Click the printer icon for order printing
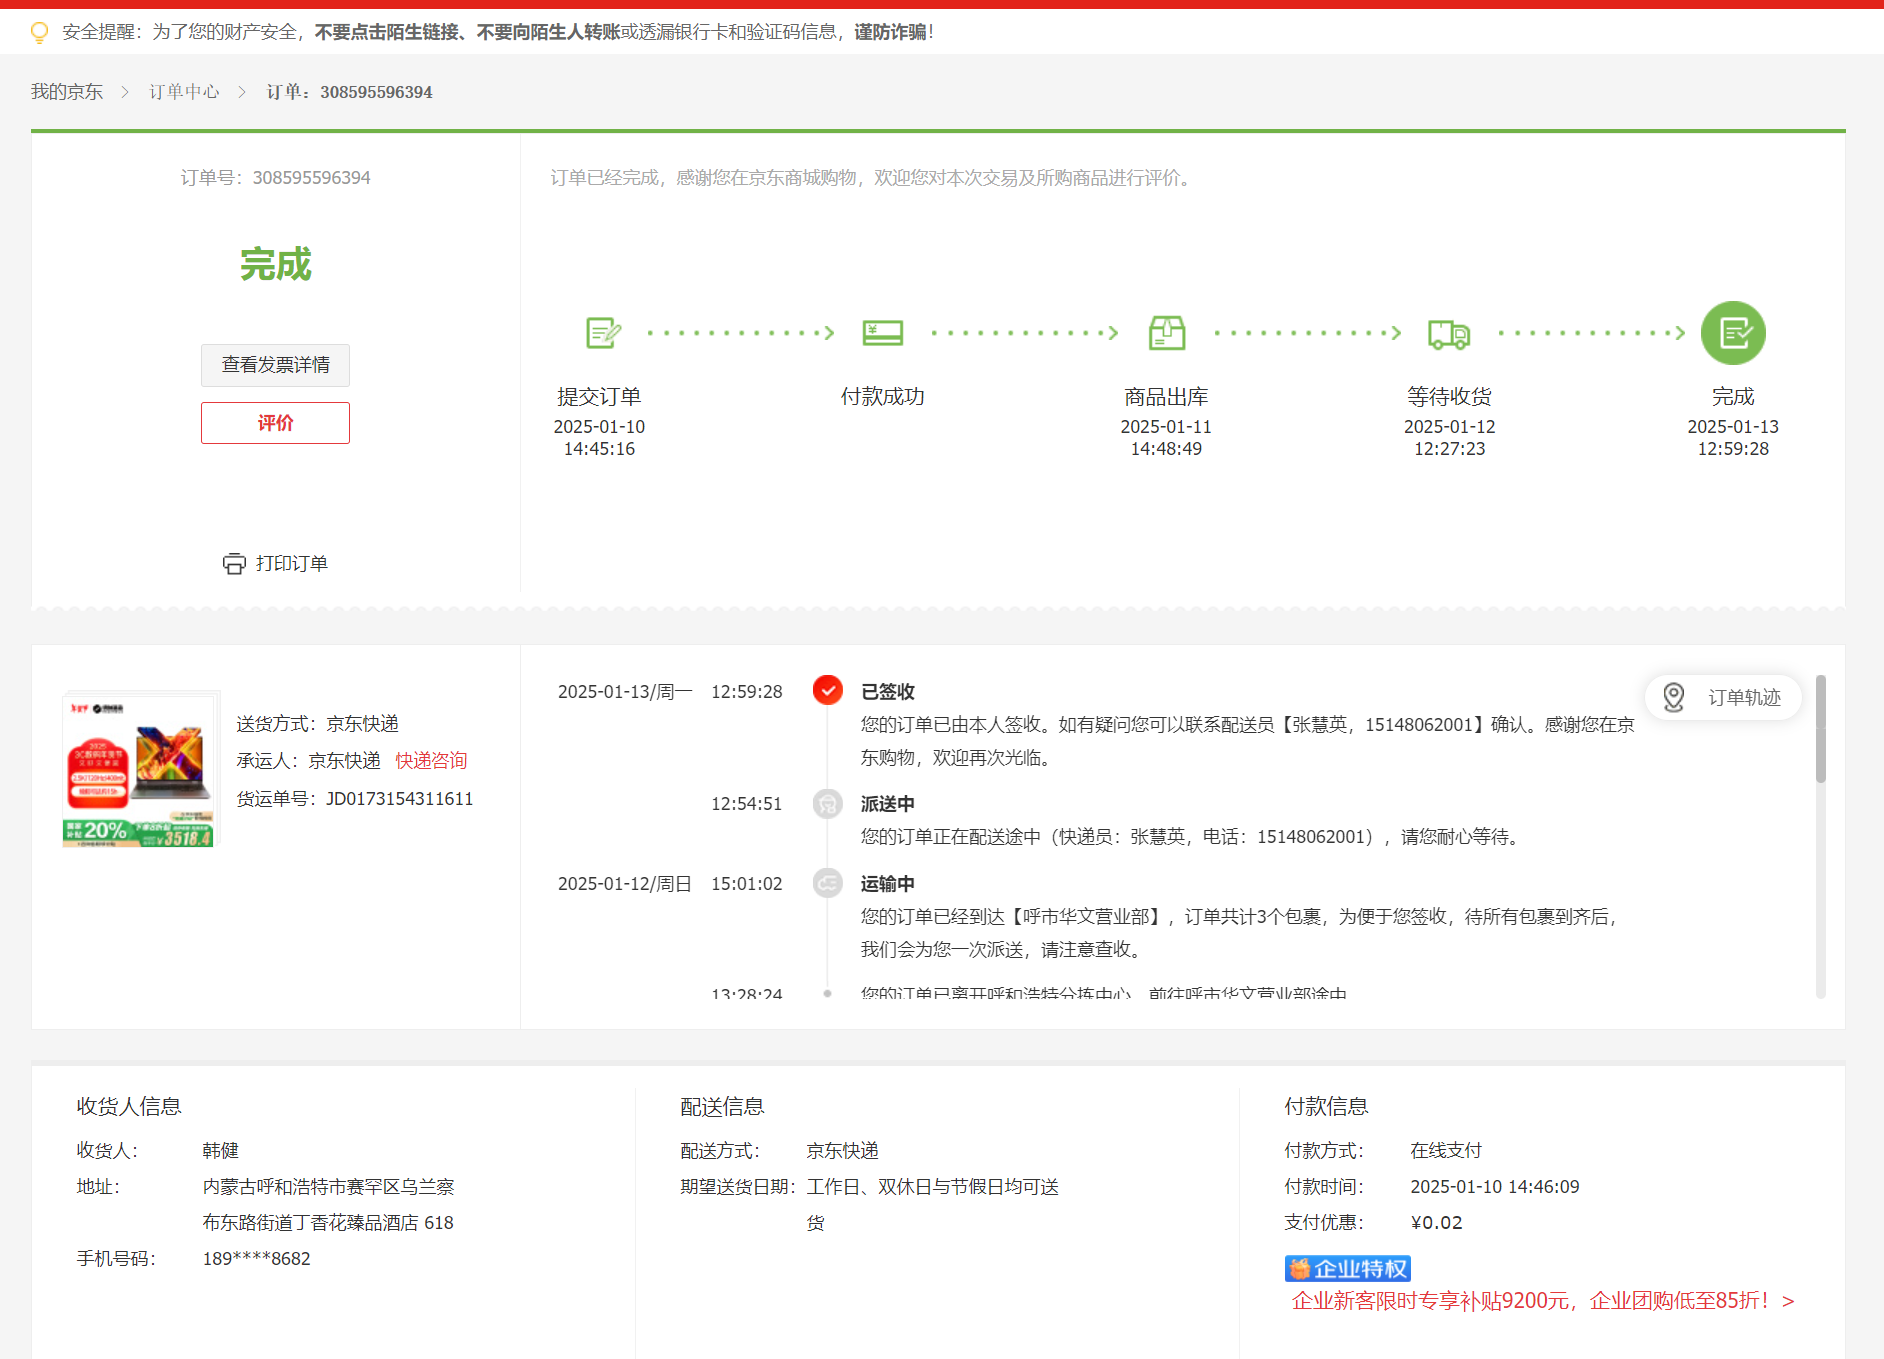Viewport: 1884px width, 1359px height. (x=234, y=564)
